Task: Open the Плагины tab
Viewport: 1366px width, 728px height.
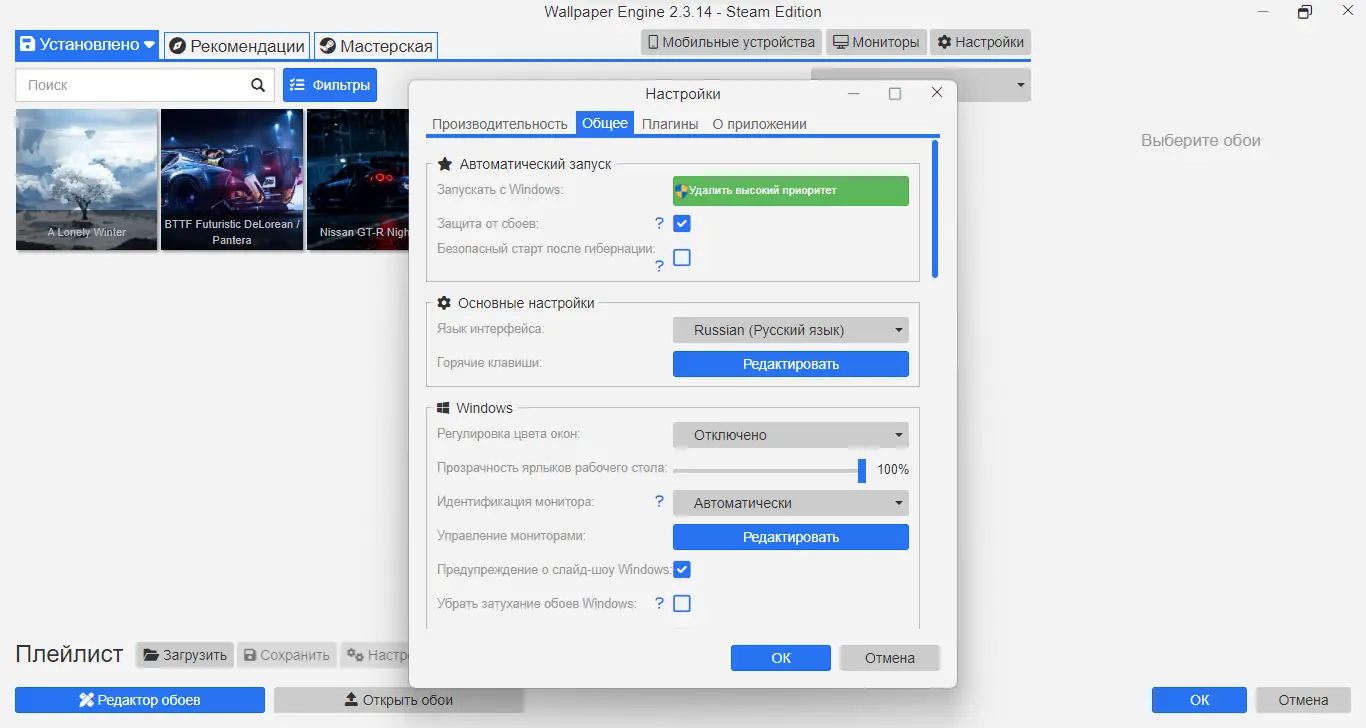Action: click(x=670, y=124)
